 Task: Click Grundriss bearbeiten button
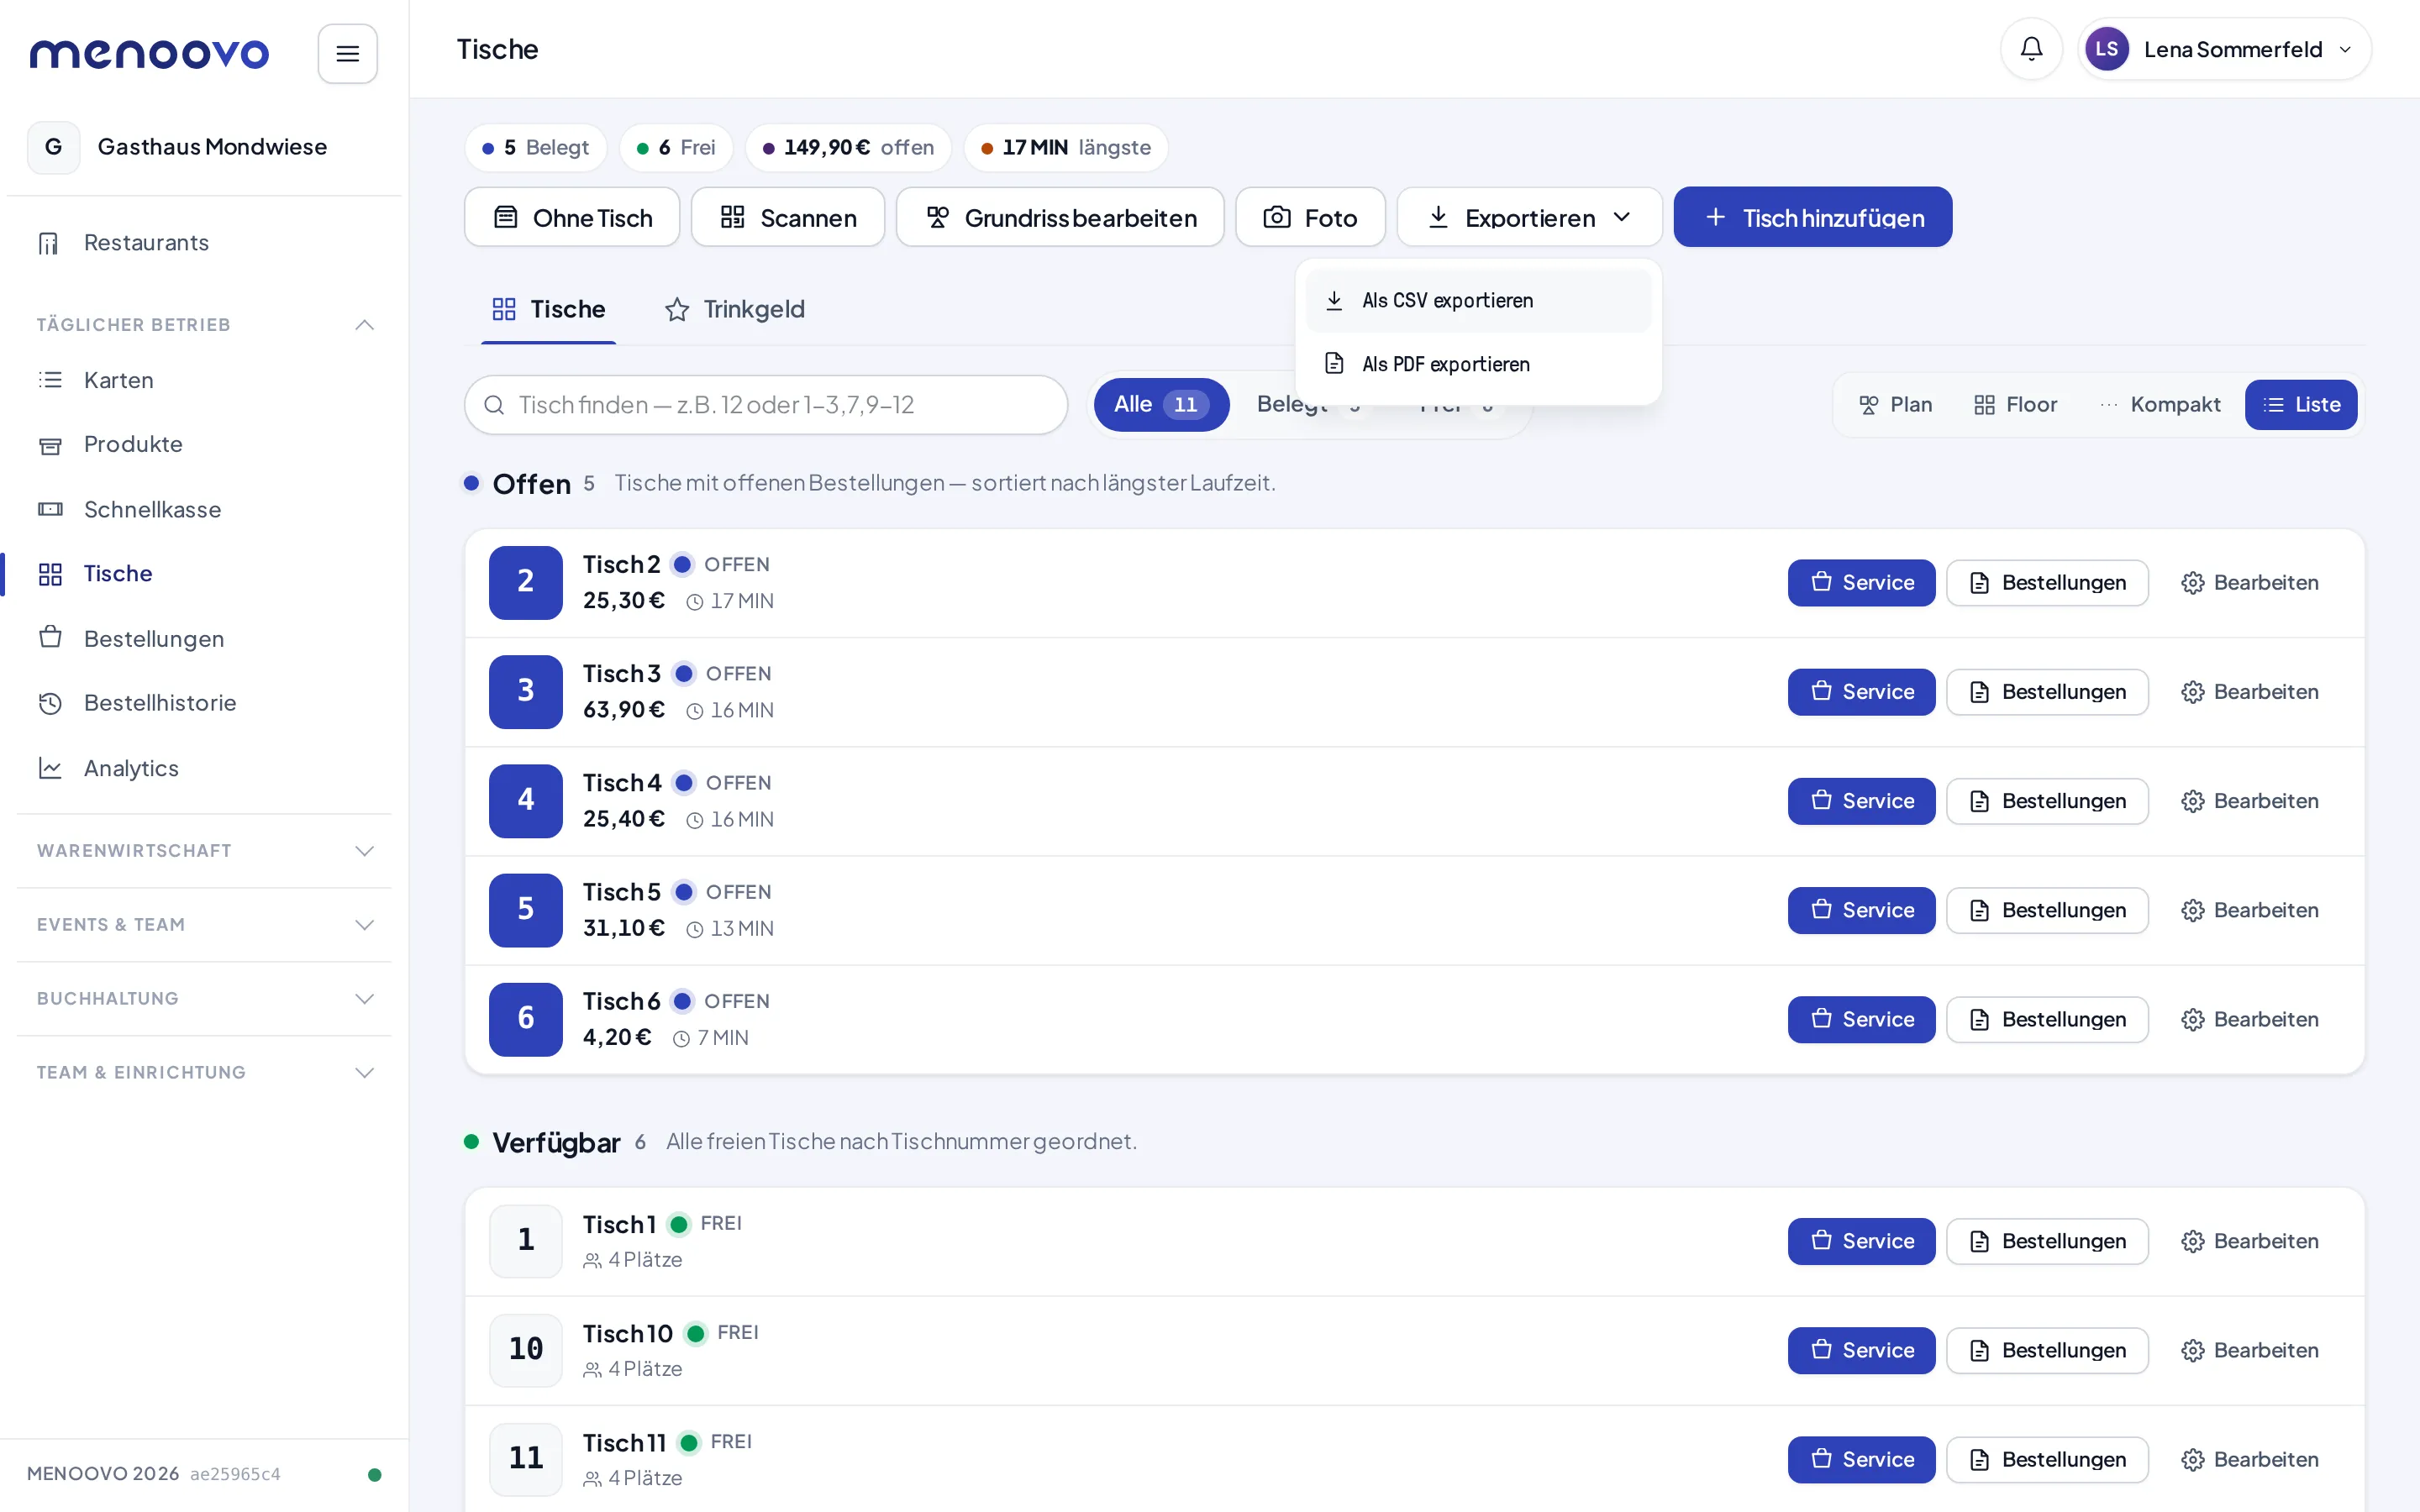pyautogui.click(x=1060, y=217)
